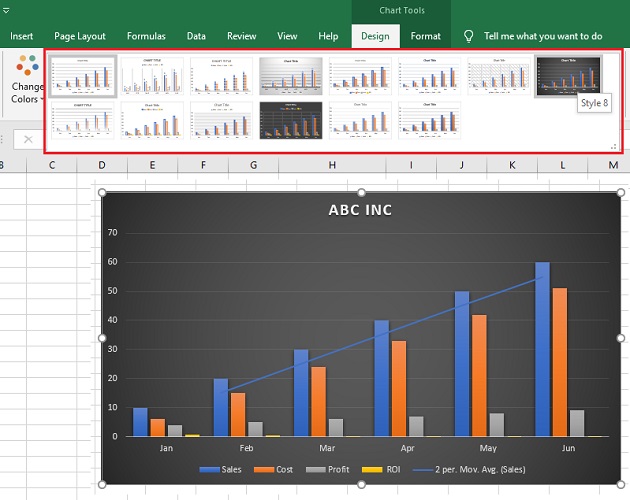
Task: Select column H header
Action: 331,165
